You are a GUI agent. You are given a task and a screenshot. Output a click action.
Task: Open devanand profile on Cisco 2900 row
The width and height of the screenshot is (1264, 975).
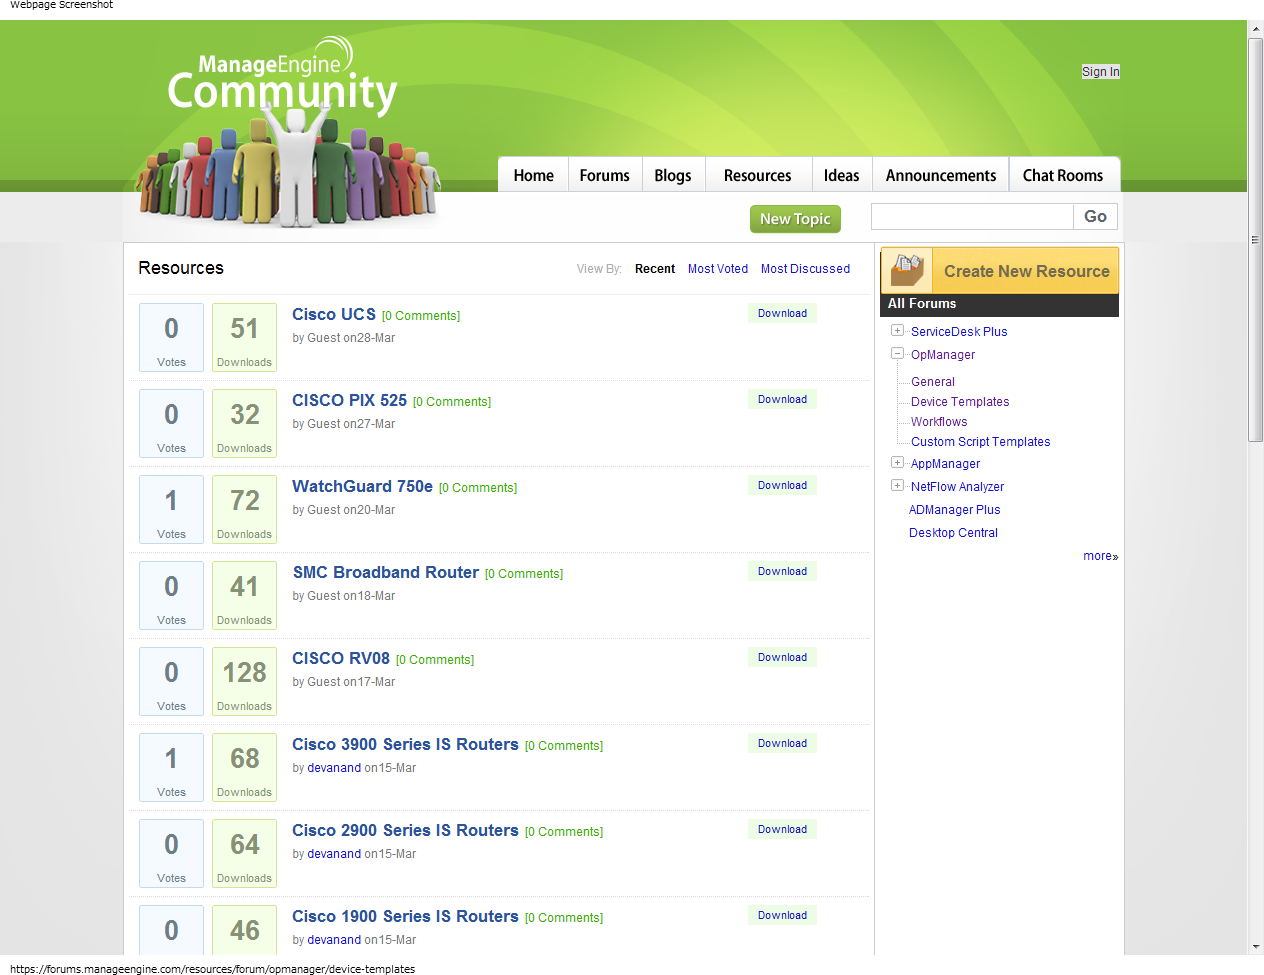tap(334, 854)
